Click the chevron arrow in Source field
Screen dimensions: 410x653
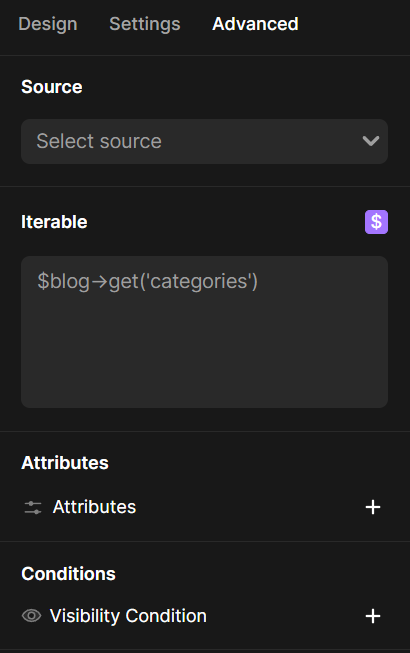pyautogui.click(x=370, y=141)
